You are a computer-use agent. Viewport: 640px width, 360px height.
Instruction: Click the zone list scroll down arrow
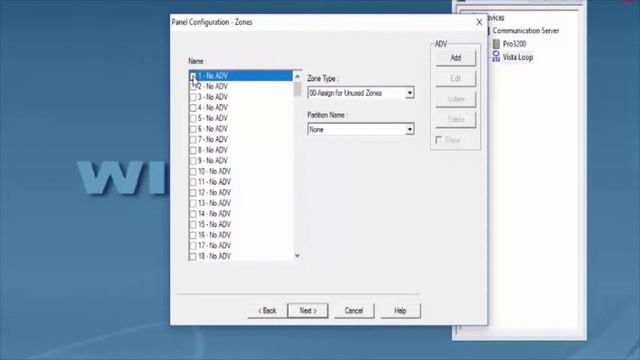coord(297,256)
